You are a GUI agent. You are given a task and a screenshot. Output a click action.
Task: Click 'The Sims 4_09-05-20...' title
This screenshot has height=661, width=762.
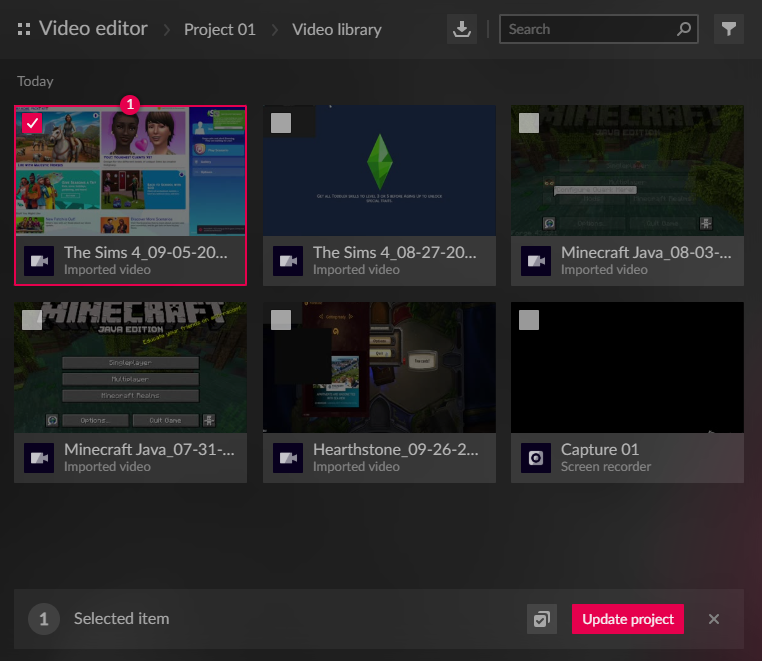point(146,253)
